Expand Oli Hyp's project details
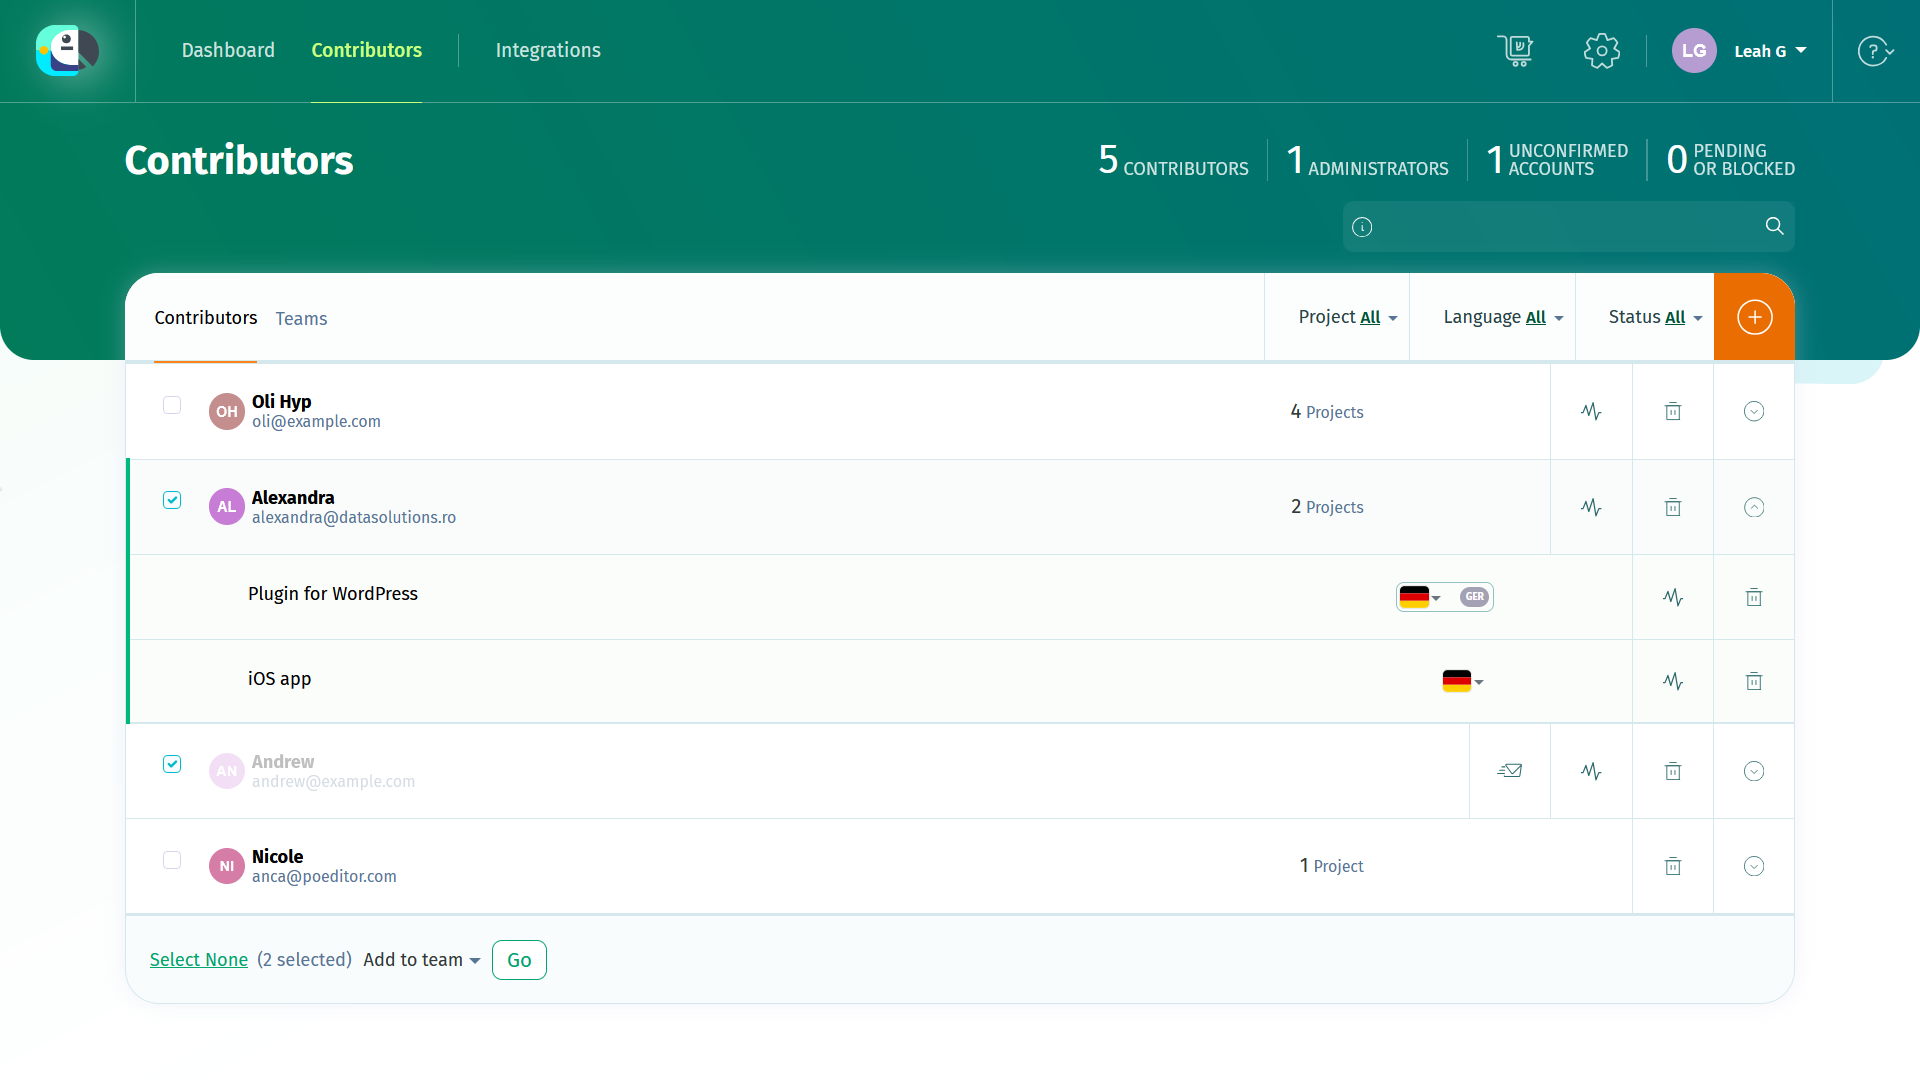 tap(1754, 411)
